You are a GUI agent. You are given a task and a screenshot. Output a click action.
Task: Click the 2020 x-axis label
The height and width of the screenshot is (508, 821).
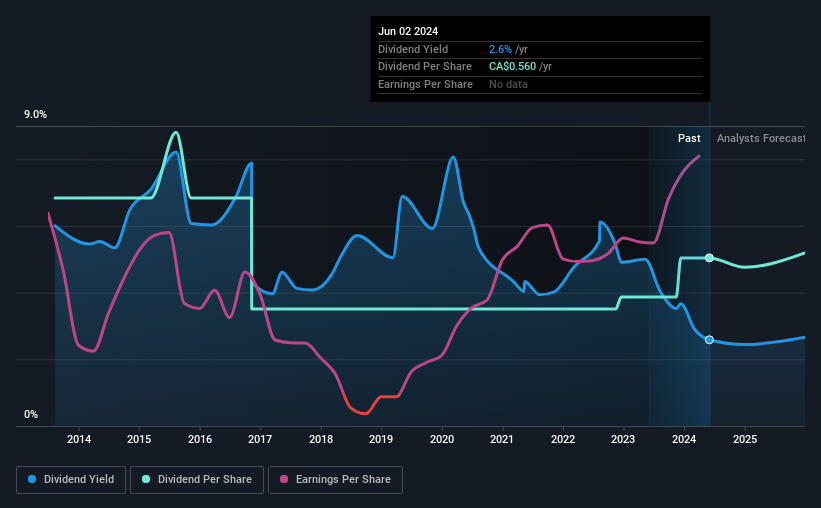(x=442, y=439)
